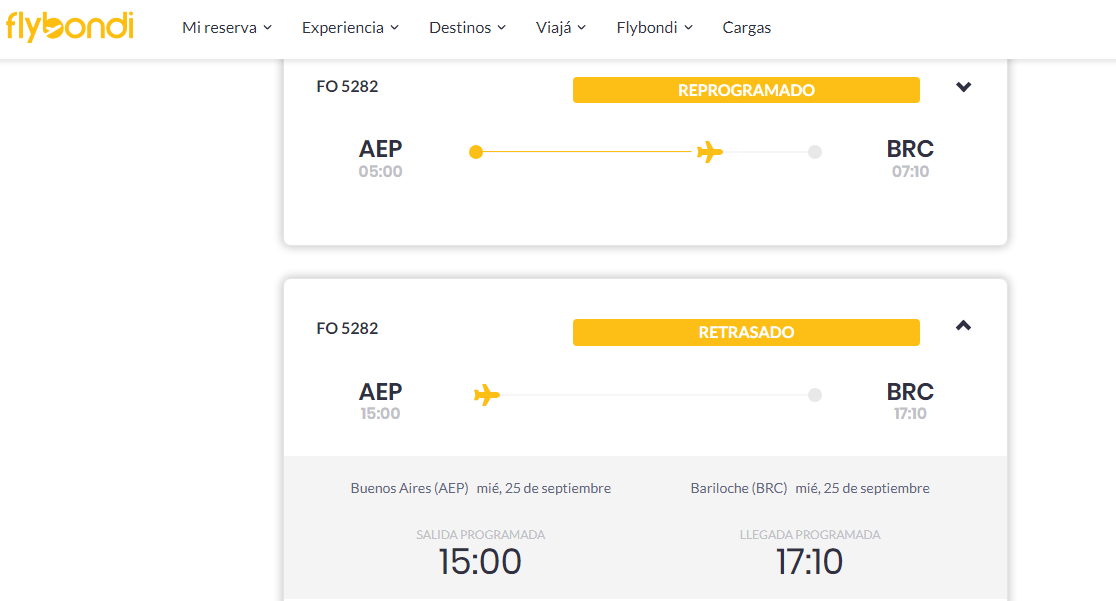Screen dimensions: 1116x601
Task: Go to the Cargas page
Action: 747,28
